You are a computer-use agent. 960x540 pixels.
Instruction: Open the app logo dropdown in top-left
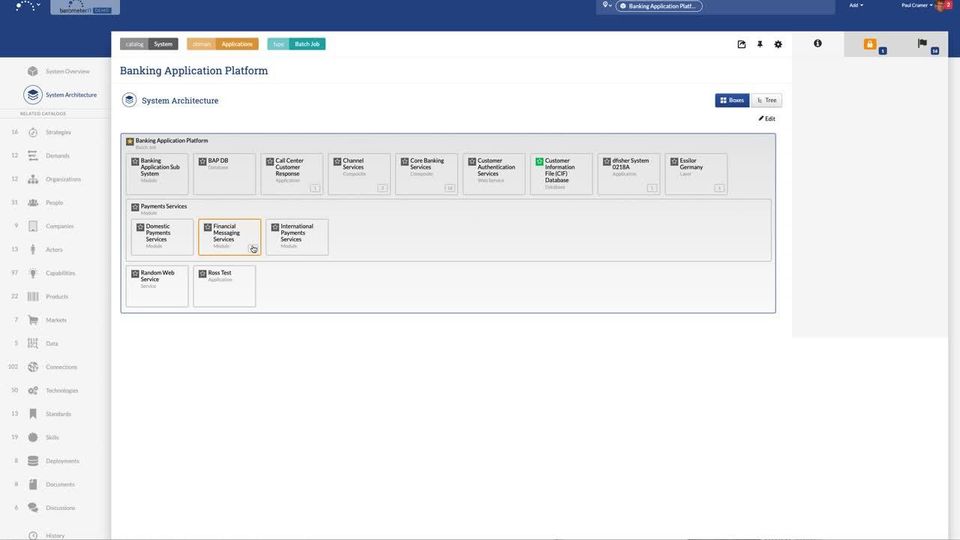28,6
